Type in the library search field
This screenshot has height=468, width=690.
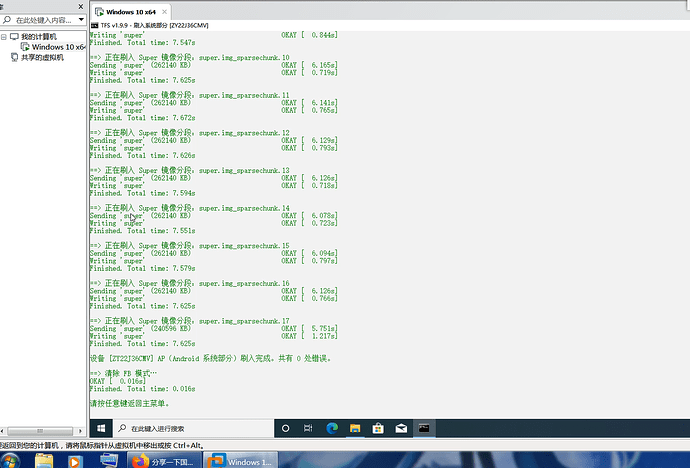tap(44, 20)
